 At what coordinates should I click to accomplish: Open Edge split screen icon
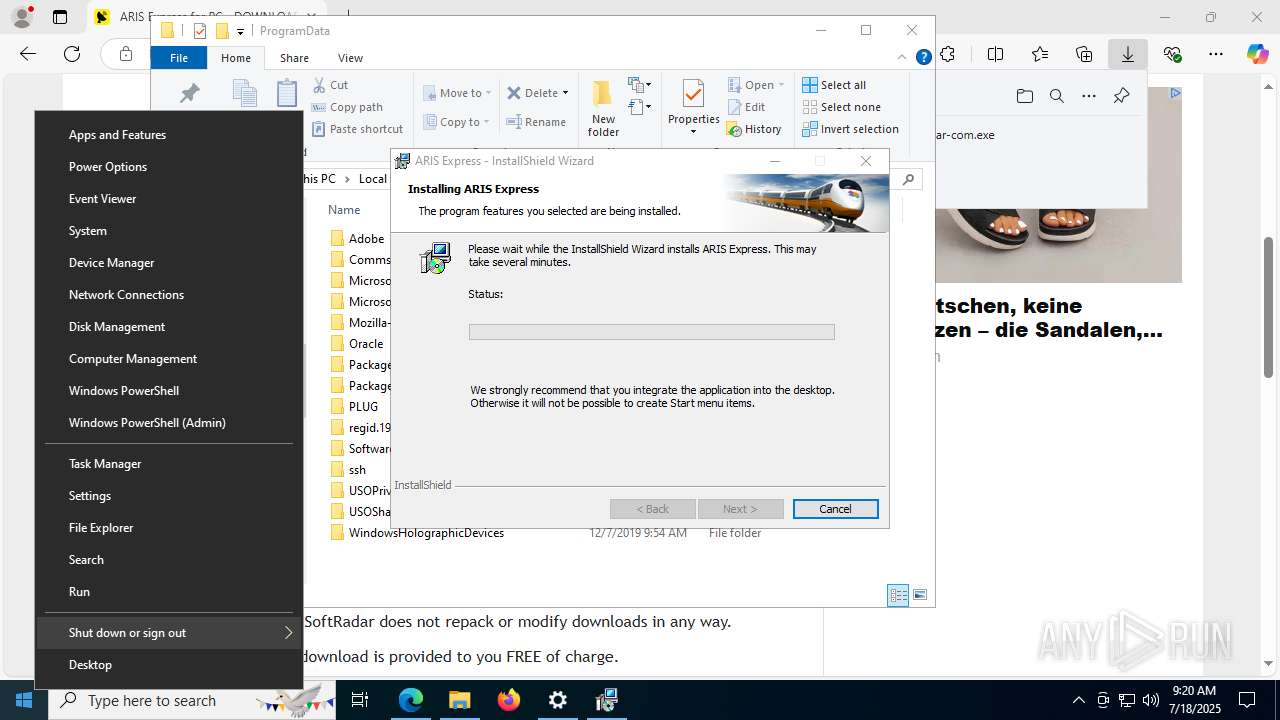[x=995, y=54]
